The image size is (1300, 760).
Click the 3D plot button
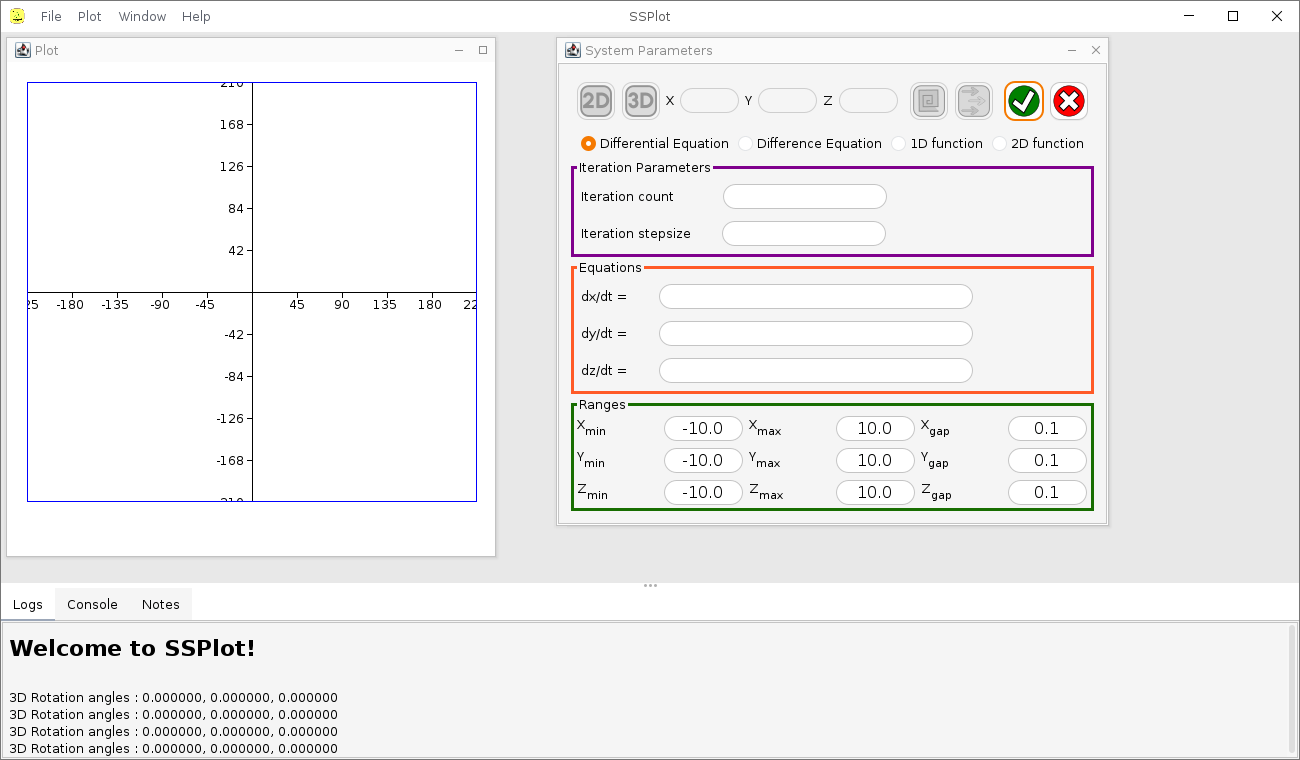[640, 100]
